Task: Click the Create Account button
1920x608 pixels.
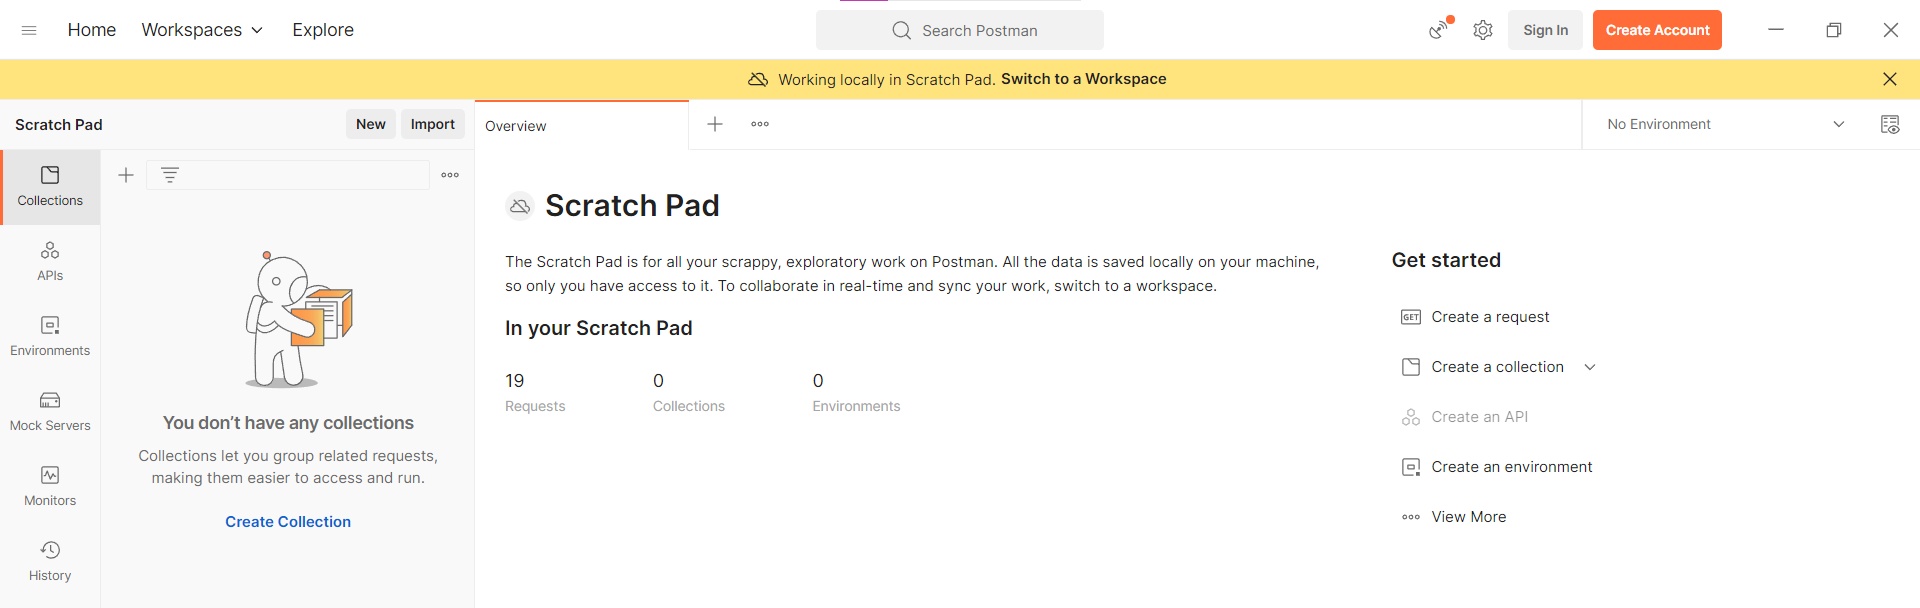Action: 1657,30
